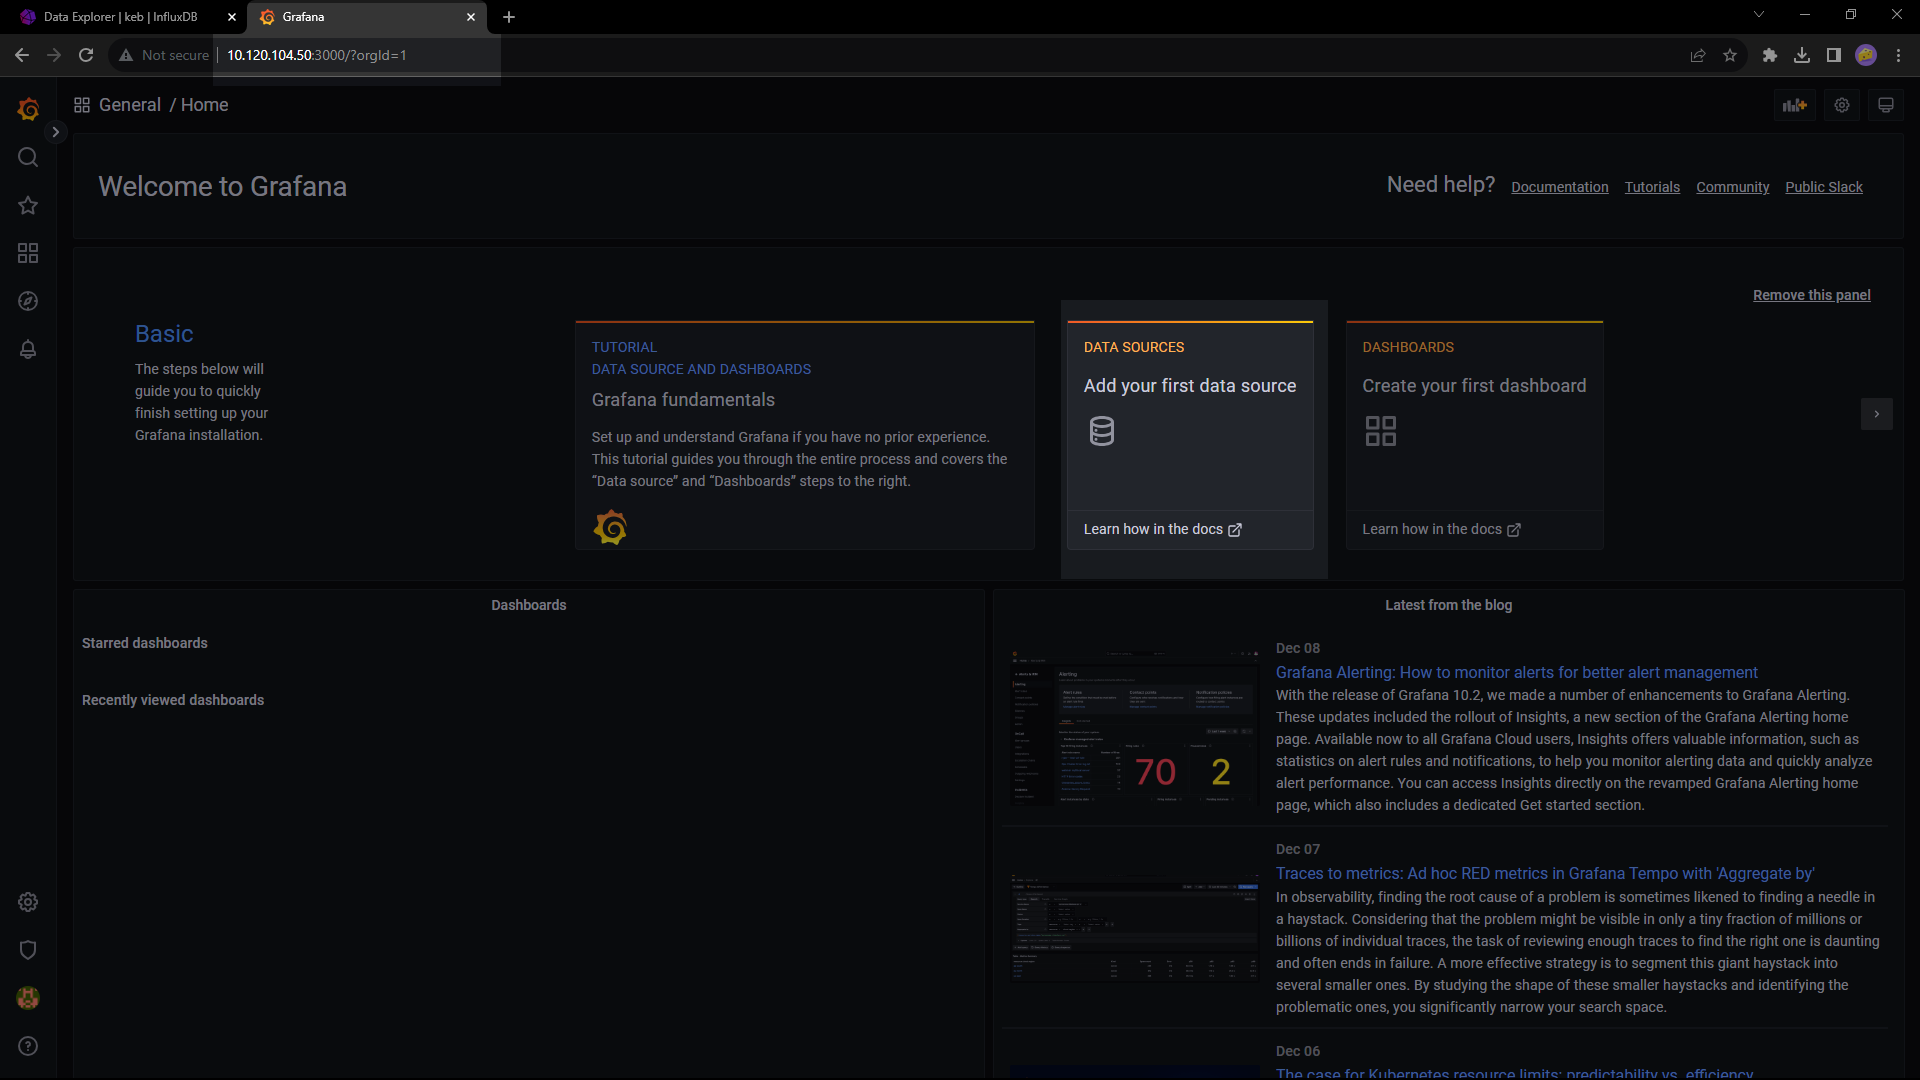Click the Remove this panel link

click(1811, 295)
